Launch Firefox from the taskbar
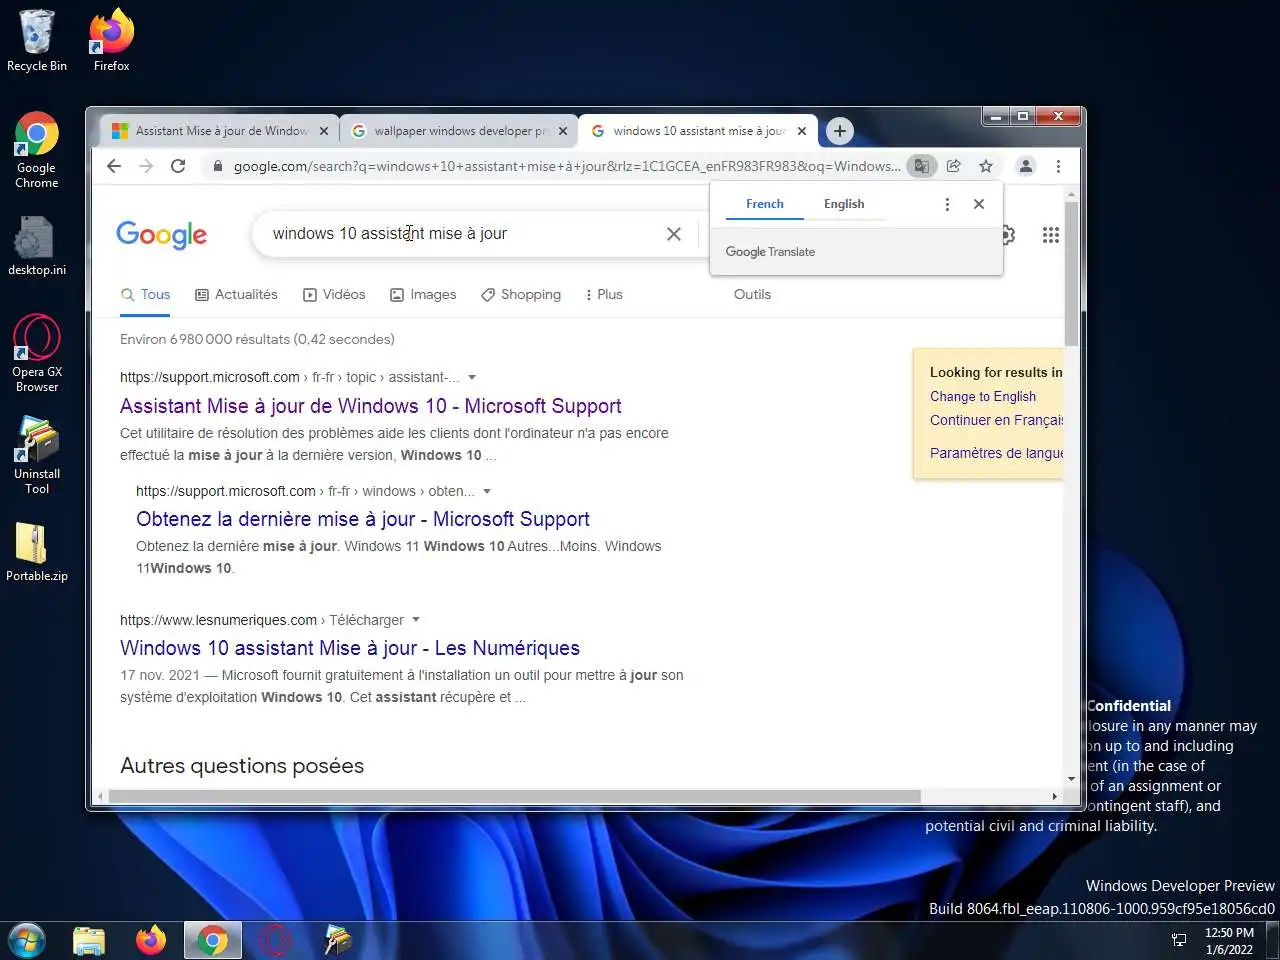The width and height of the screenshot is (1280, 960). click(x=151, y=941)
